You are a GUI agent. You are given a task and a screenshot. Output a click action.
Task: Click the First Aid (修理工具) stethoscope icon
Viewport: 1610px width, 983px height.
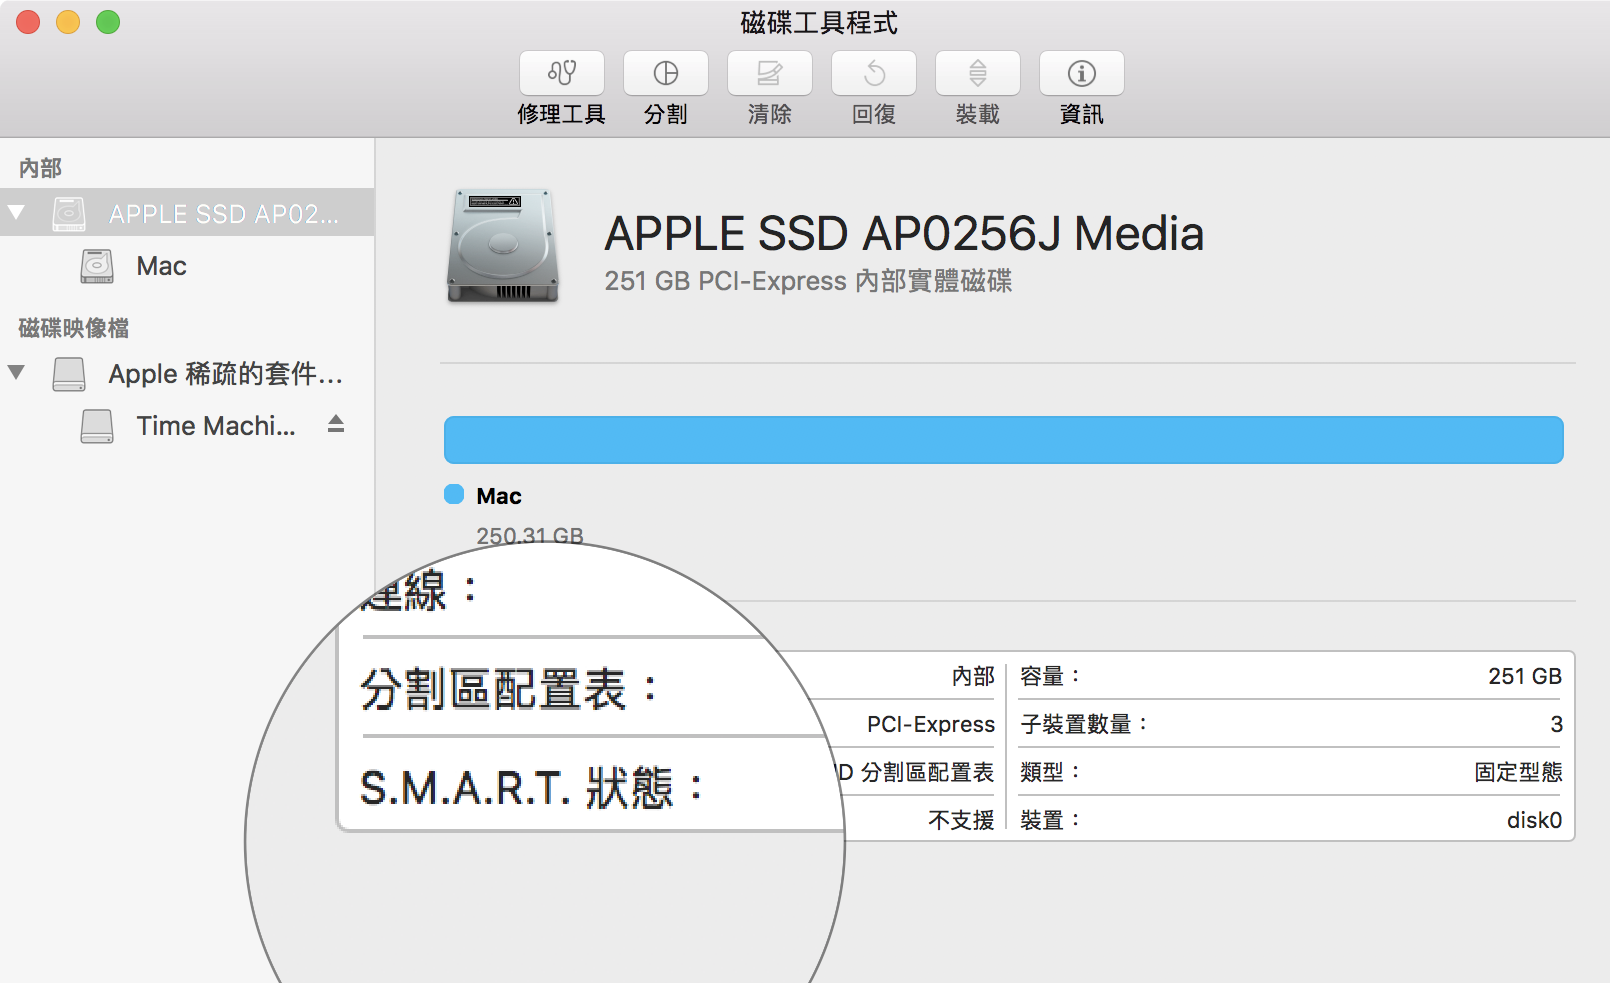(562, 73)
